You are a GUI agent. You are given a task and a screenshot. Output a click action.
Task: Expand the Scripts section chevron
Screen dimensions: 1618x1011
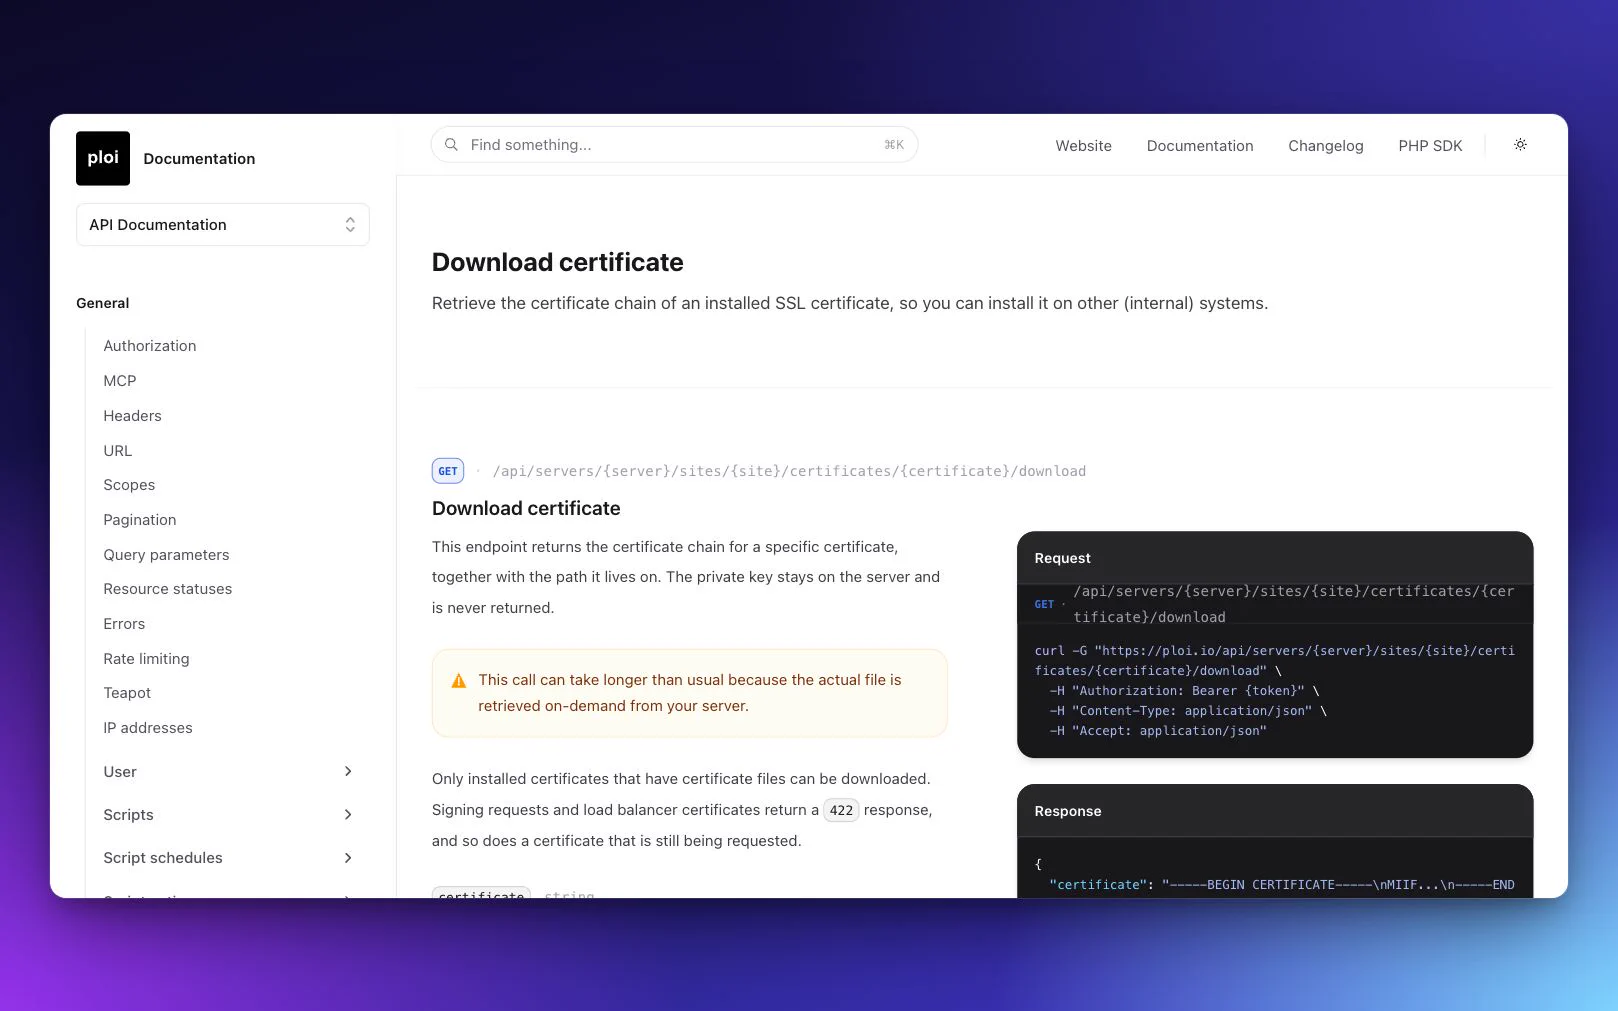click(348, 814)
